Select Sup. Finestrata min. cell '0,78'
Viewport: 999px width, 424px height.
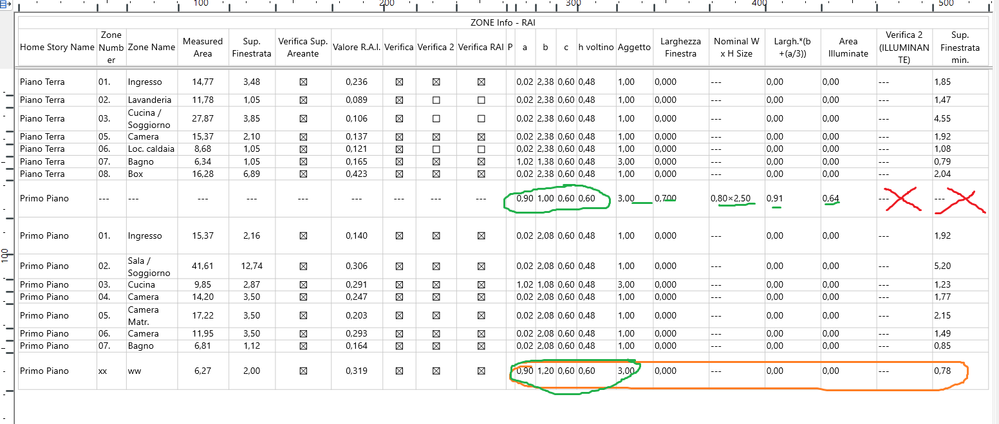click(x=942, y=371)
